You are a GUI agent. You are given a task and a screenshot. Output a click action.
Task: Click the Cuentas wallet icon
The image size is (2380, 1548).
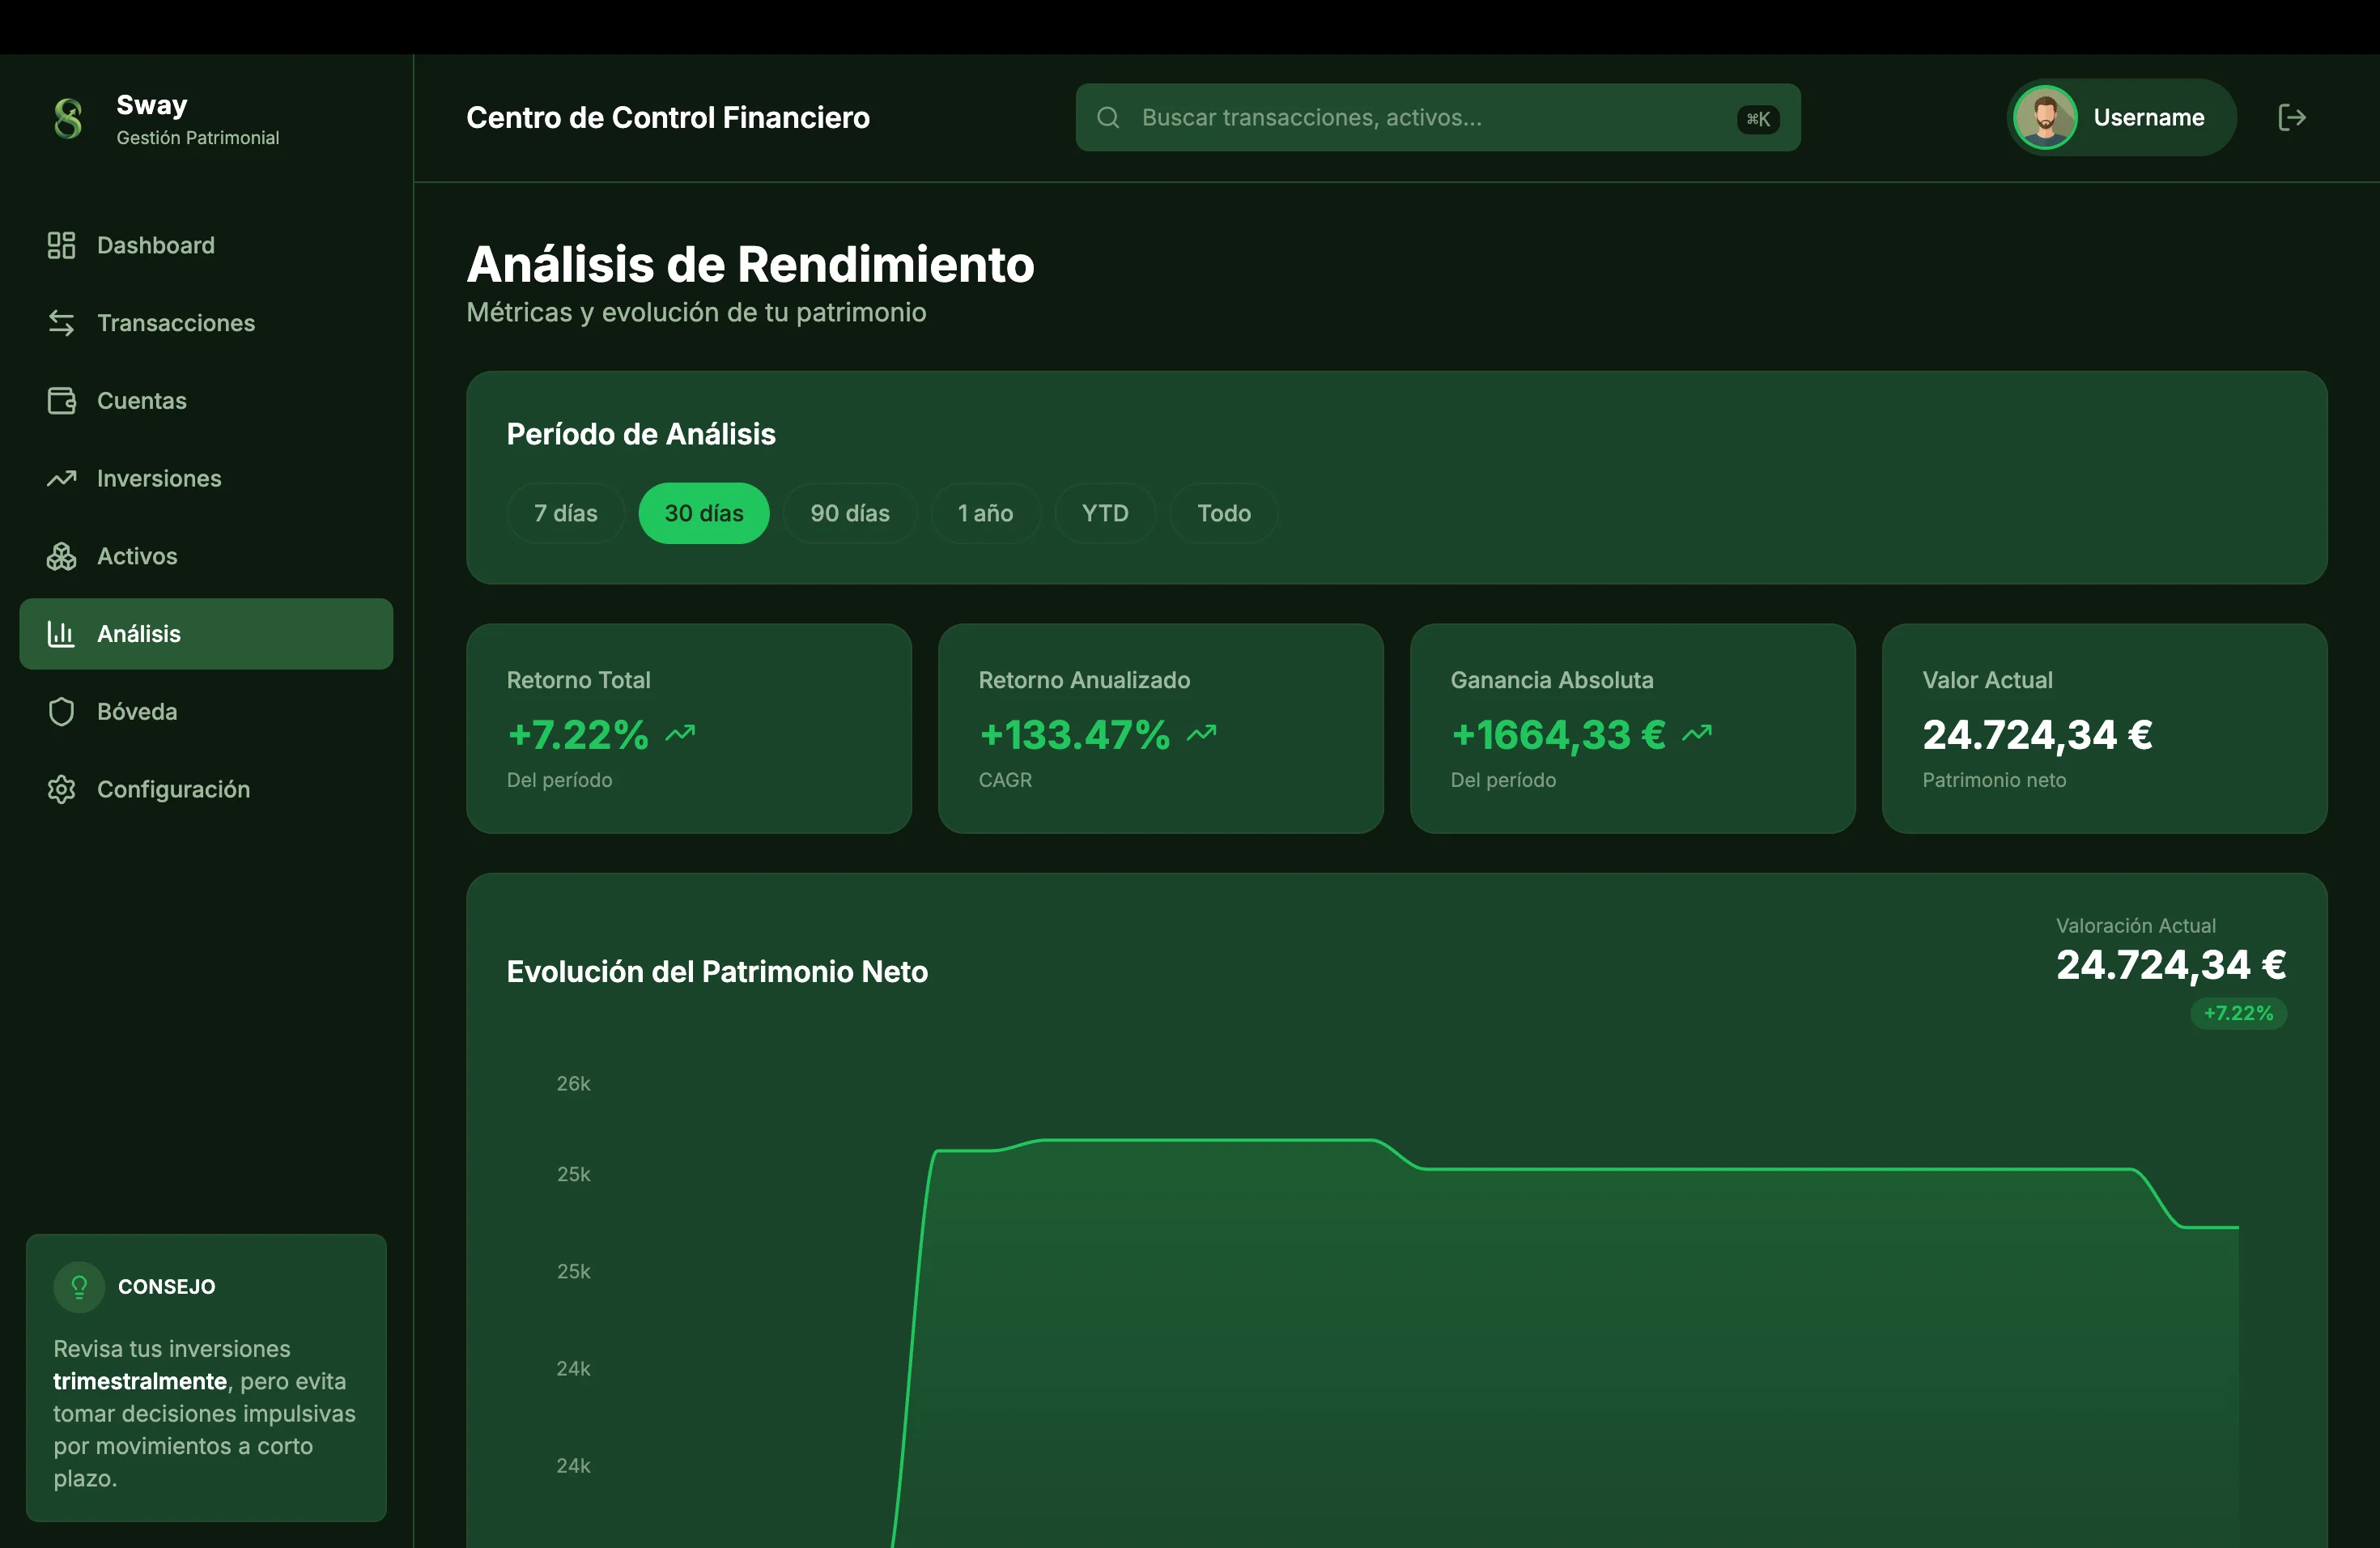coord(61,401)
